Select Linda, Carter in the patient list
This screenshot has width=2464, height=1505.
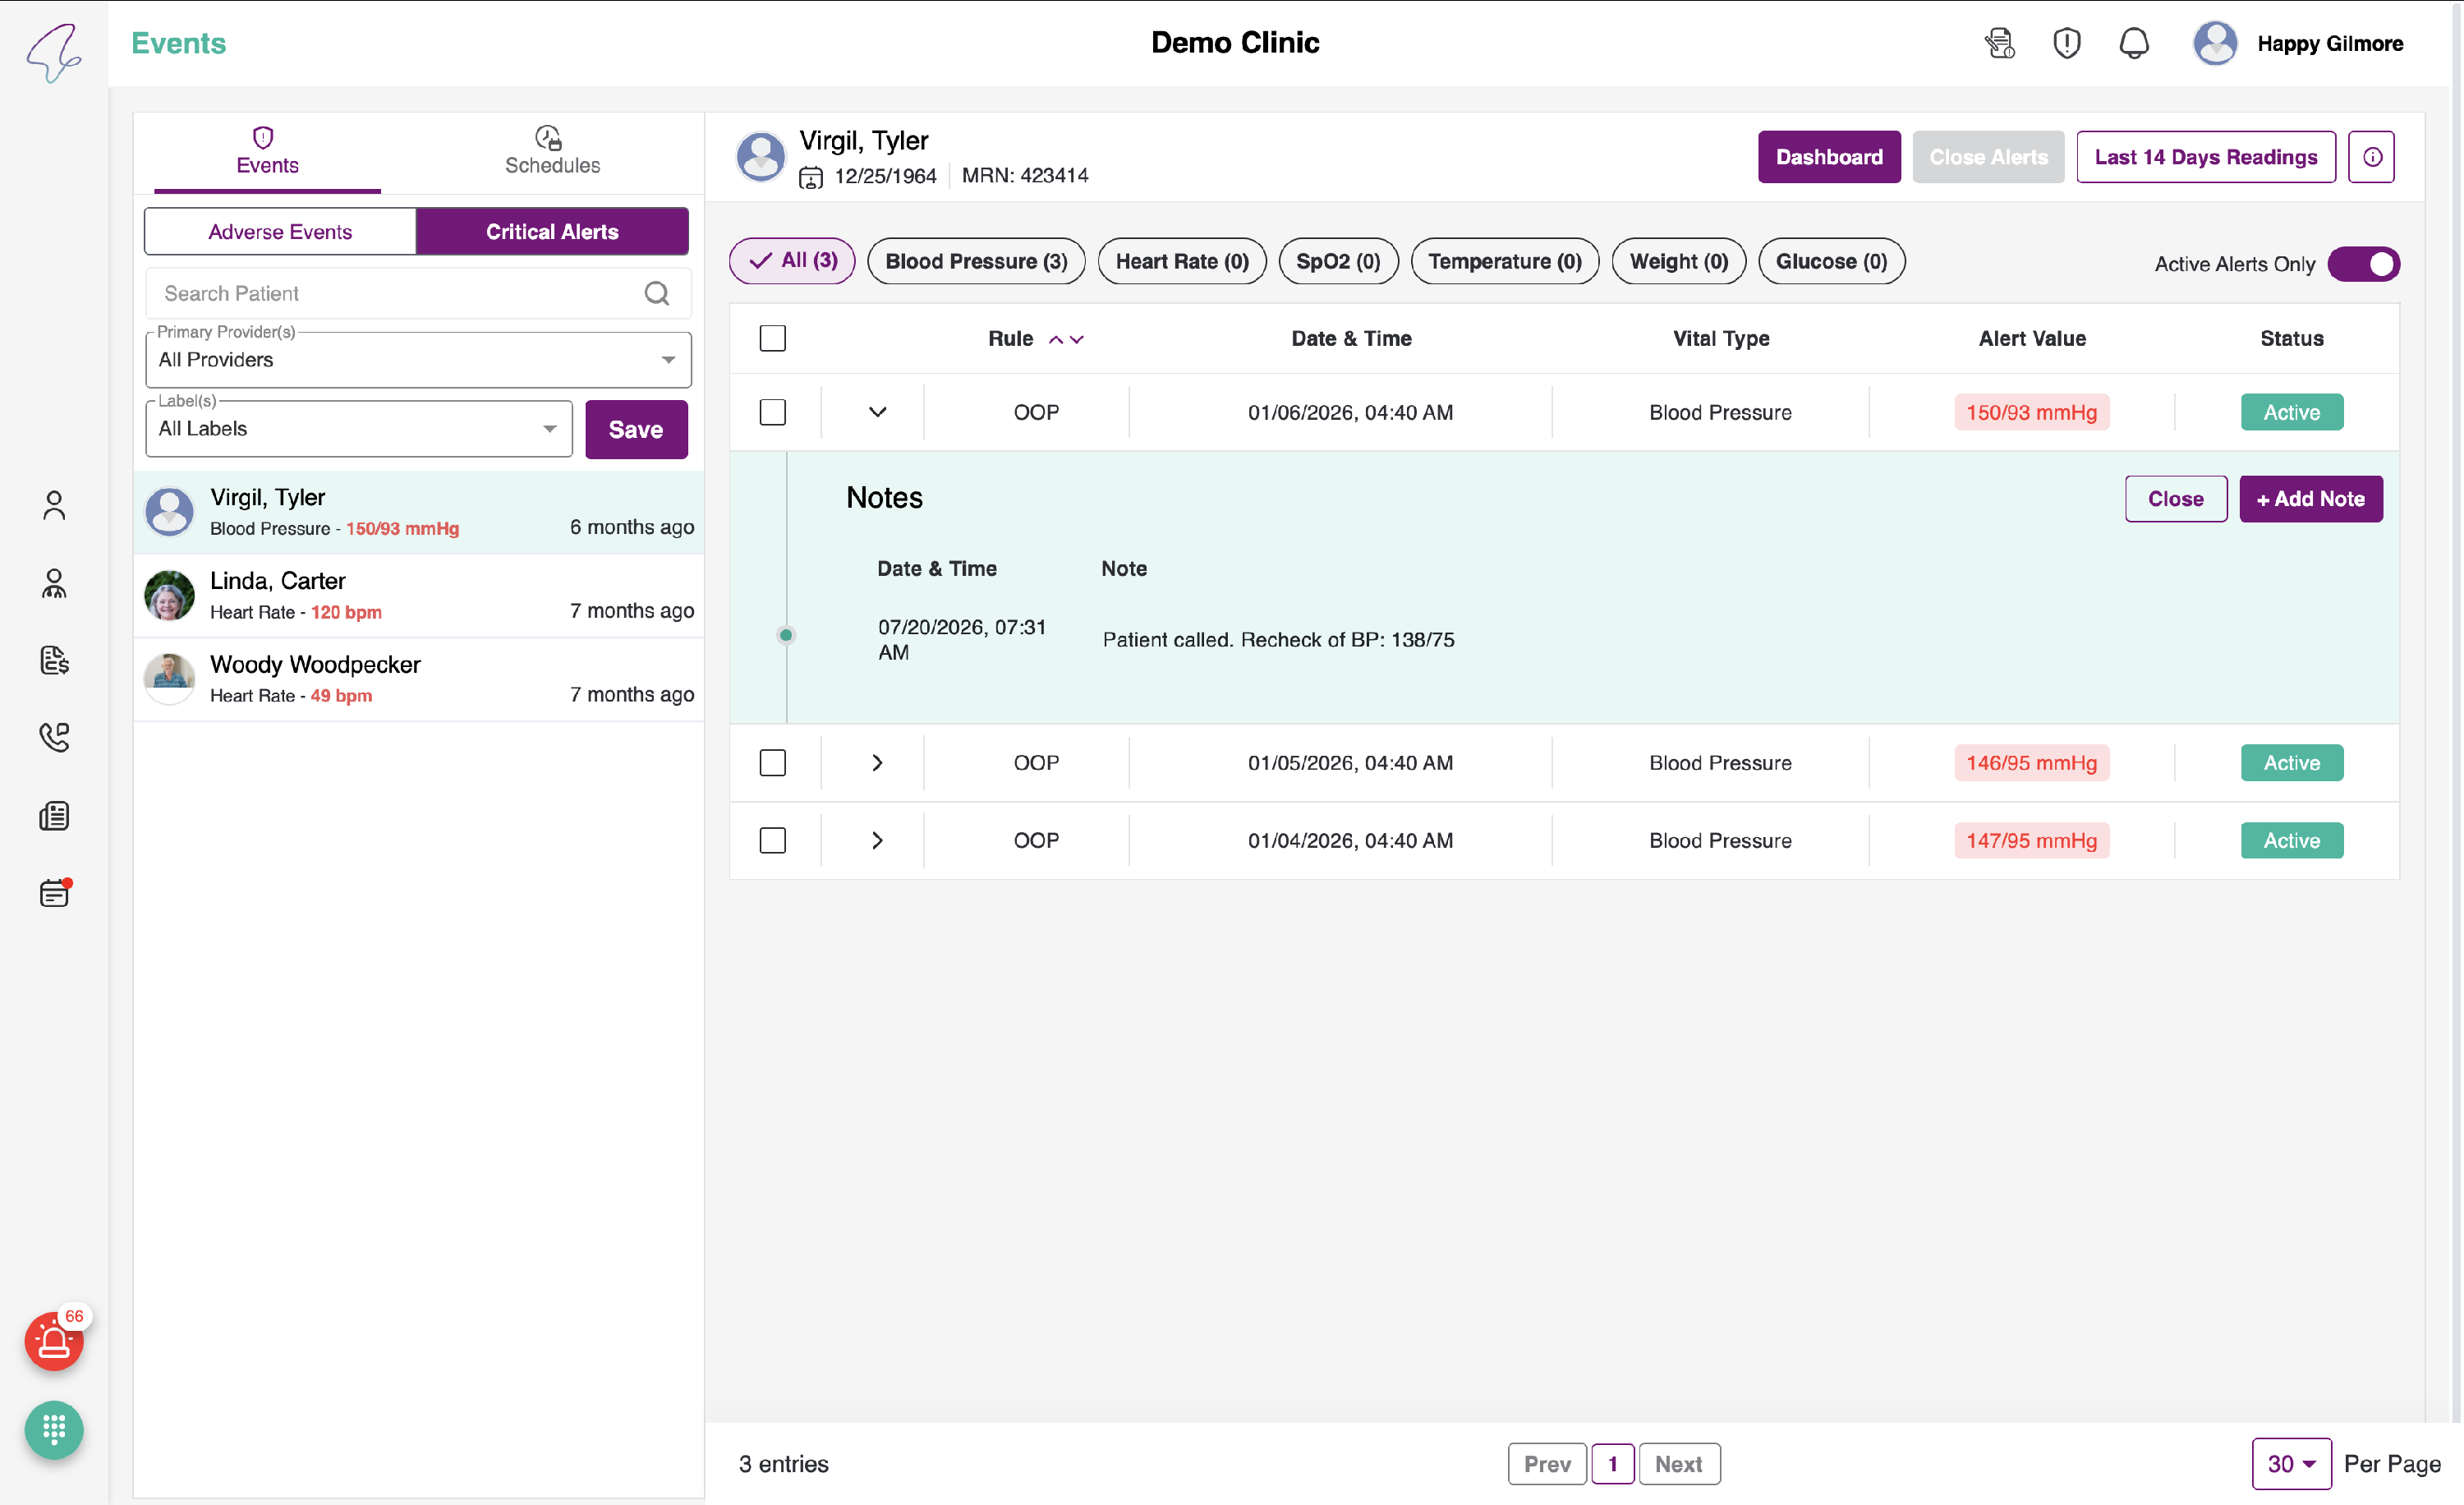click(418, 596)
